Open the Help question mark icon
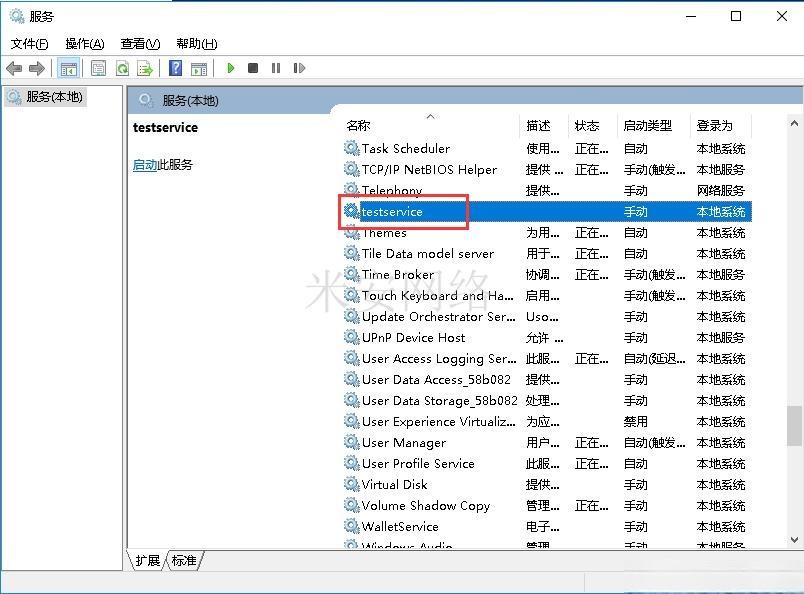This screenshot has height=594, width=804. (x=175, y=68)
